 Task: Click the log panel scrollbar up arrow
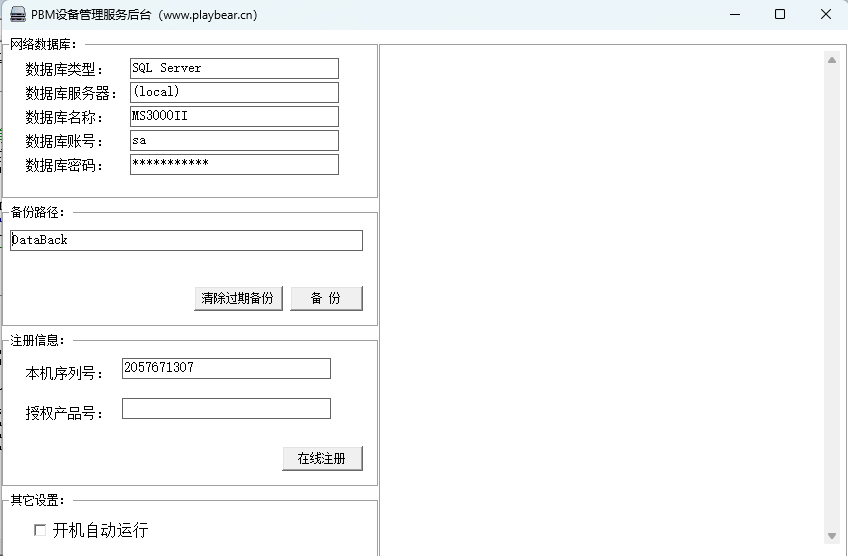831,60
